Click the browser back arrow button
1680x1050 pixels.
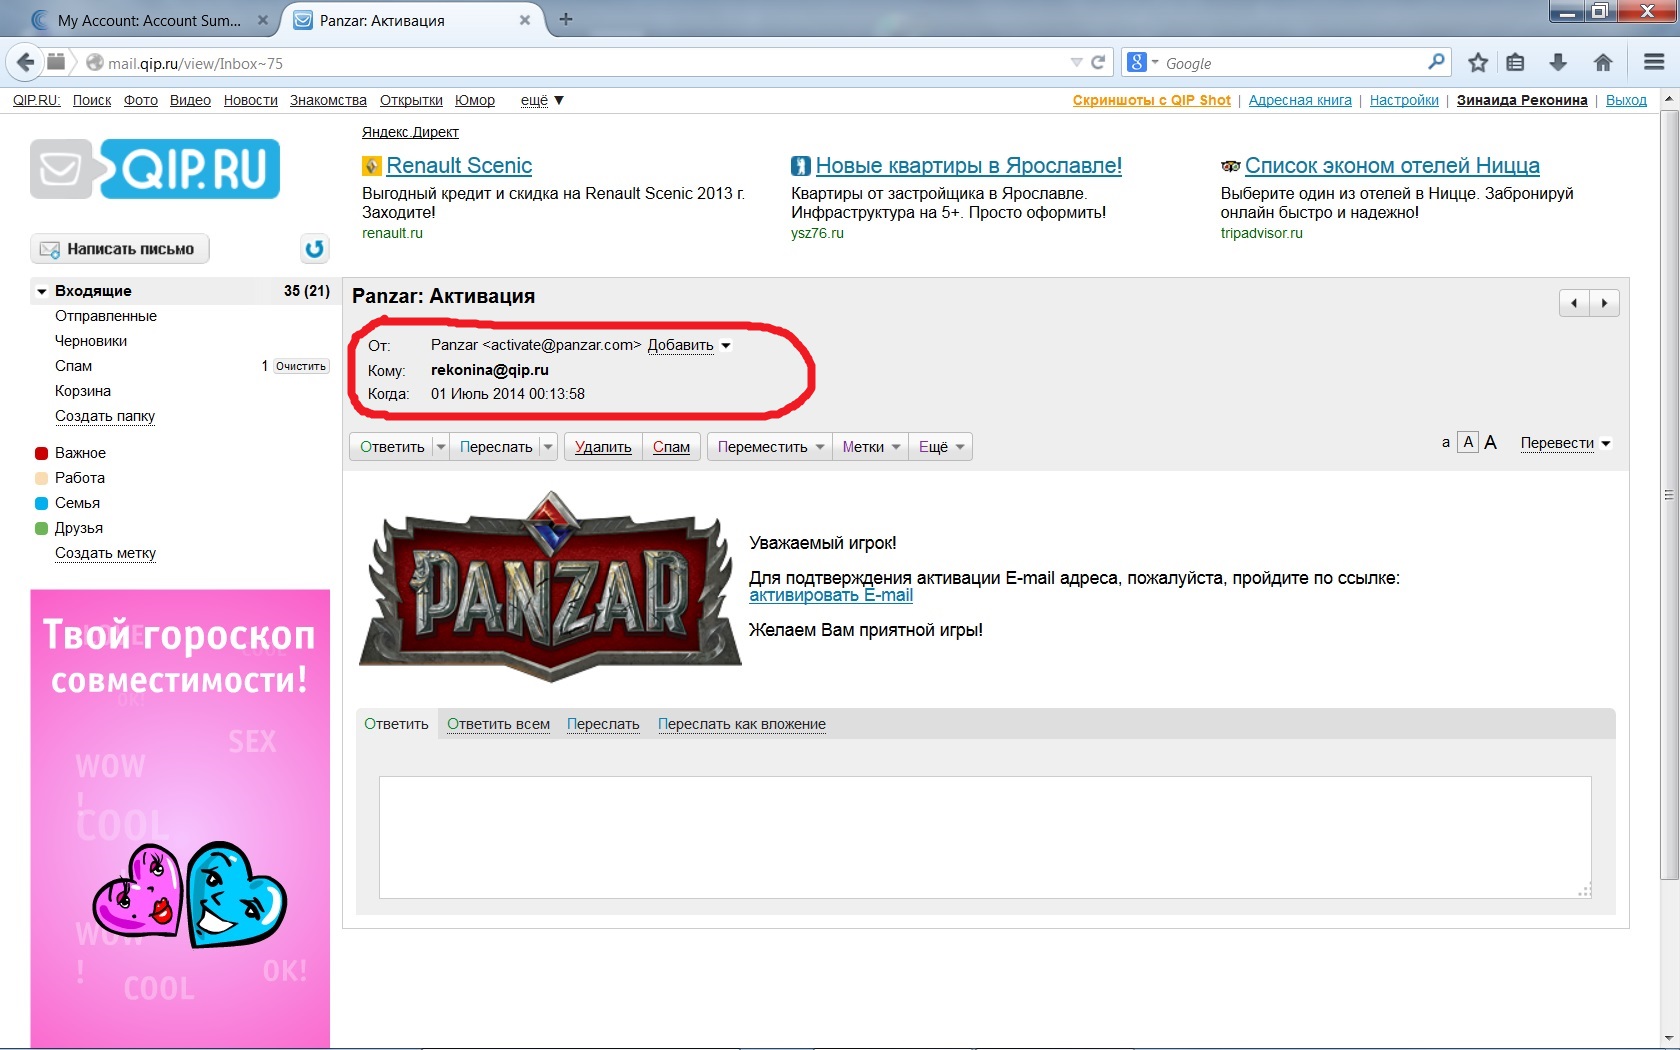[x=25, y=62]
